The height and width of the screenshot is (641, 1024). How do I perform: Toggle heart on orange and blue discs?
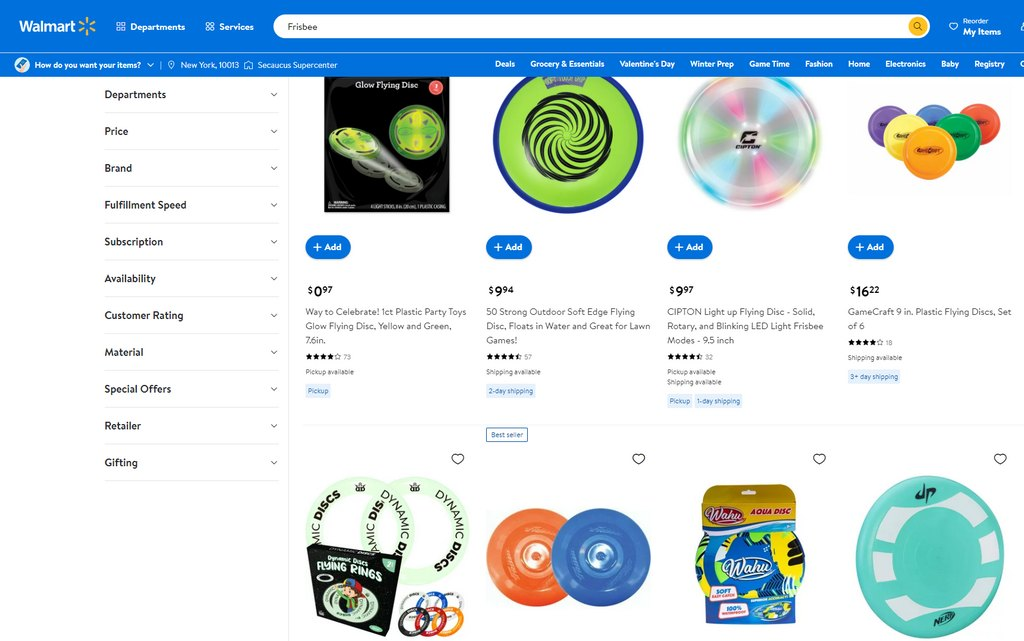click(639, 459)
